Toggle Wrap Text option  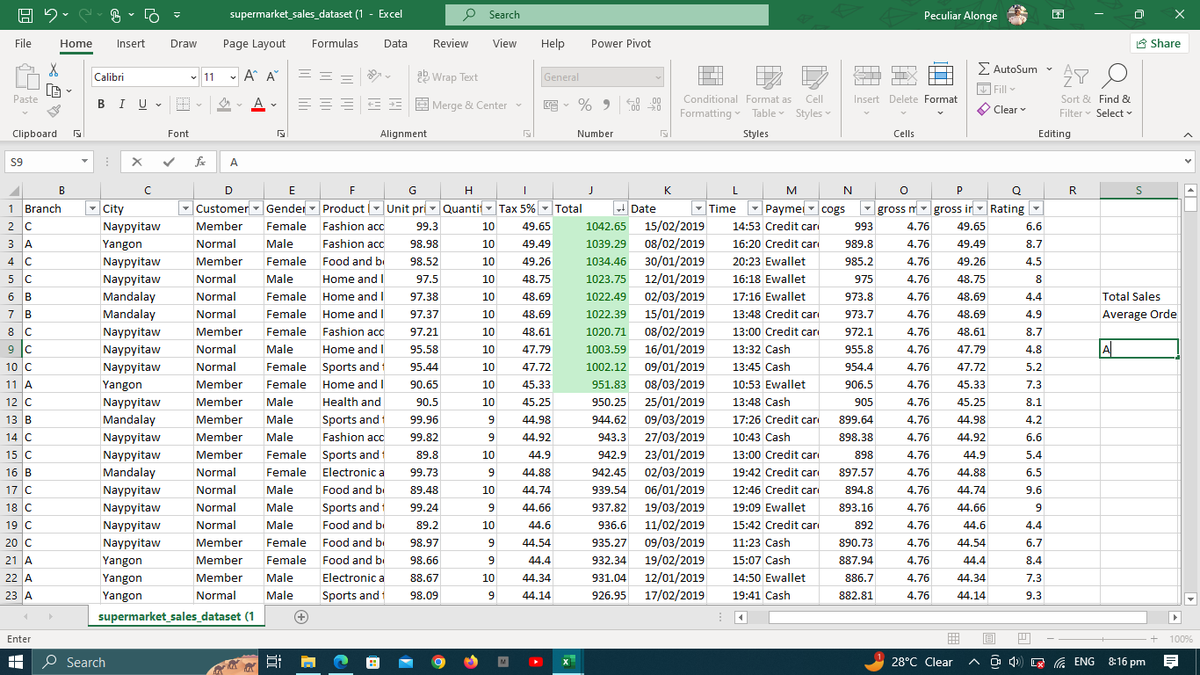click(x=446, y=77)
